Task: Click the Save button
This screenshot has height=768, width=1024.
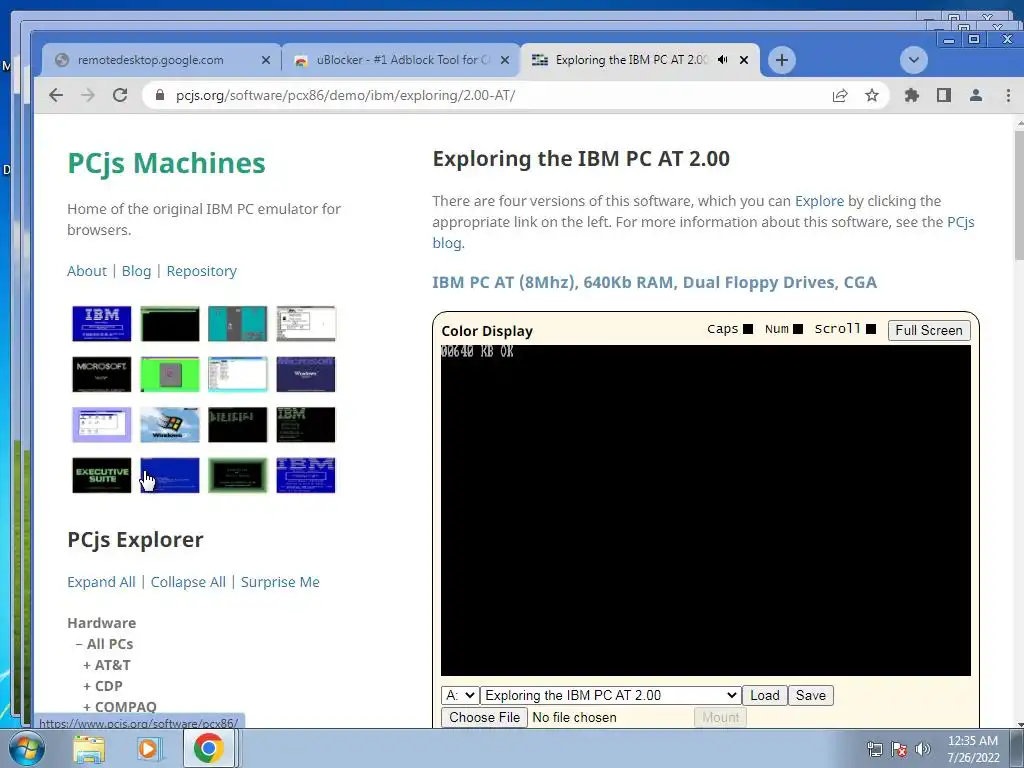Action: coord(810,696)
